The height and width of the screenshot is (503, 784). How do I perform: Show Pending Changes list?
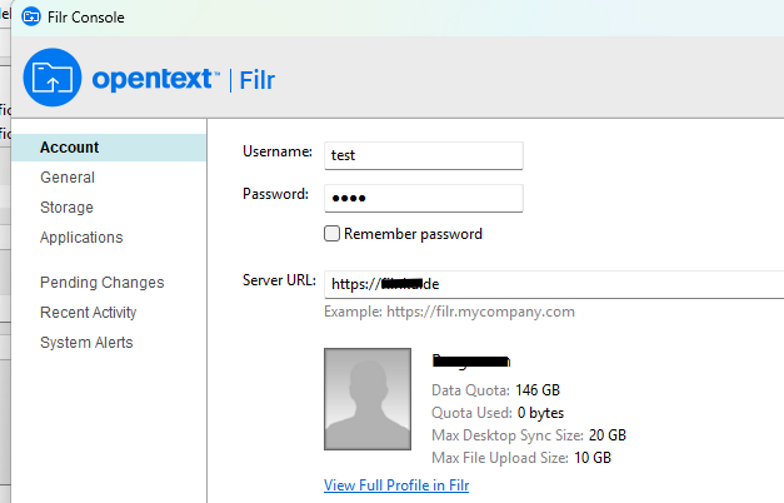(102, 282)
